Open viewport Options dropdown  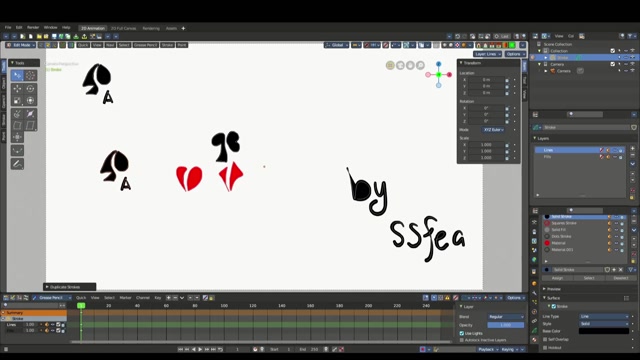pyautogui.click(x=515, y=54)
